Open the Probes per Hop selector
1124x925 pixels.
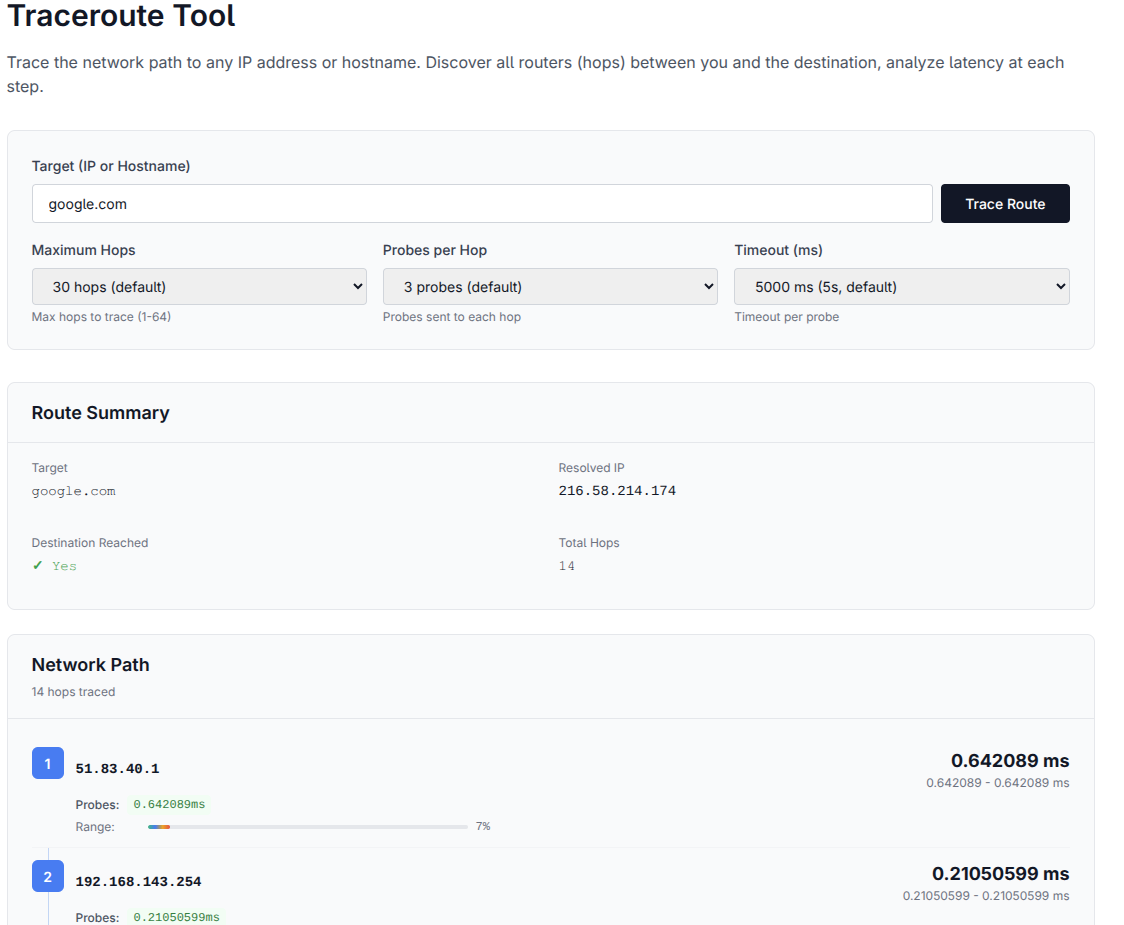coord(550,286)
